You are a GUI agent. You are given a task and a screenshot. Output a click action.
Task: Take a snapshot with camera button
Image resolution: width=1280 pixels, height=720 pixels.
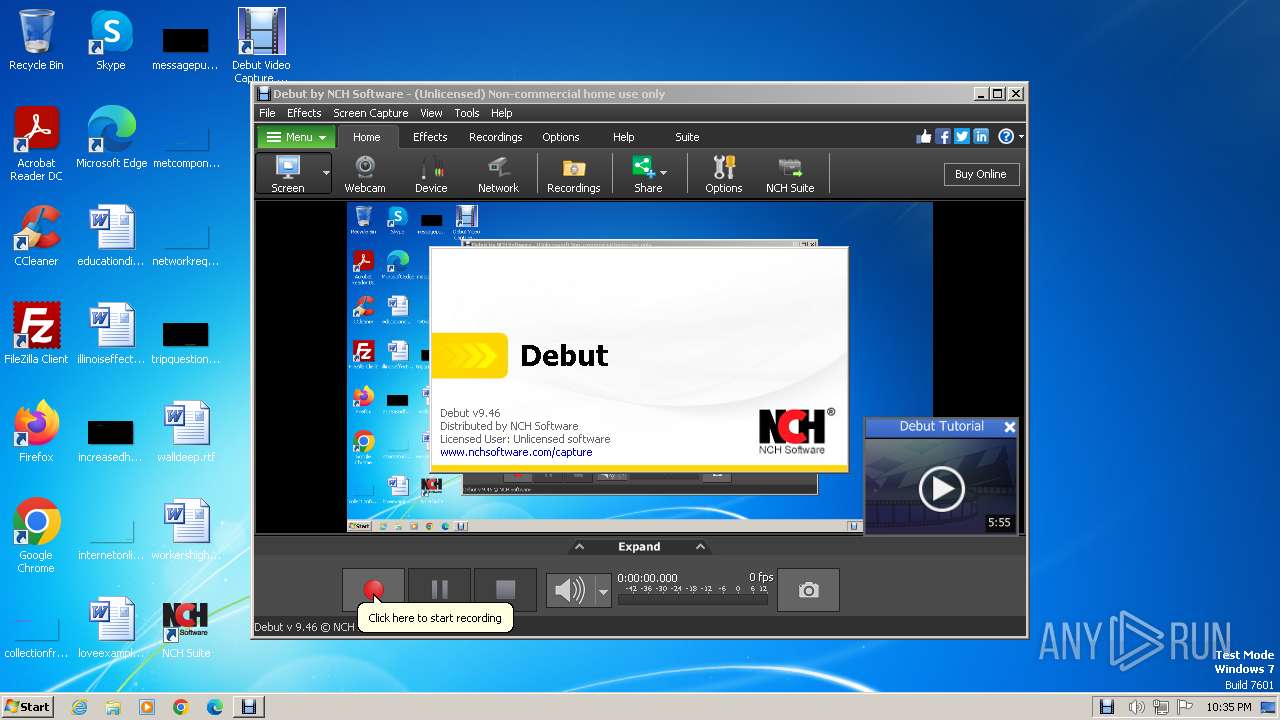tap(808, 590)
